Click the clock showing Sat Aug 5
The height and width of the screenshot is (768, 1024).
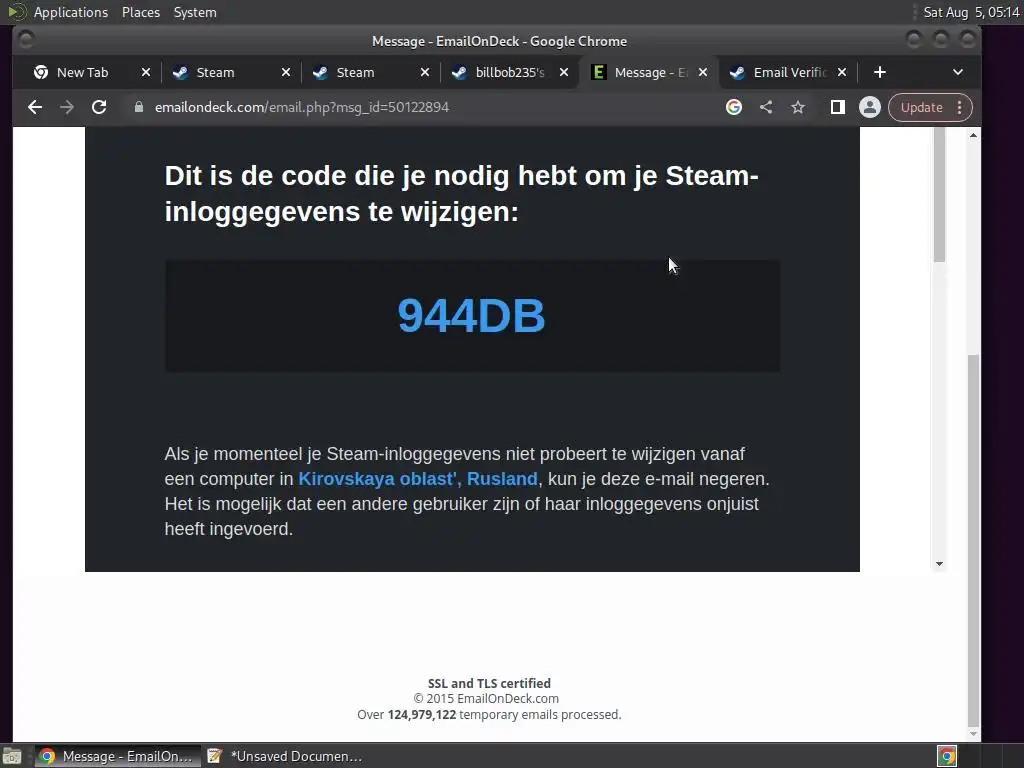971,12
